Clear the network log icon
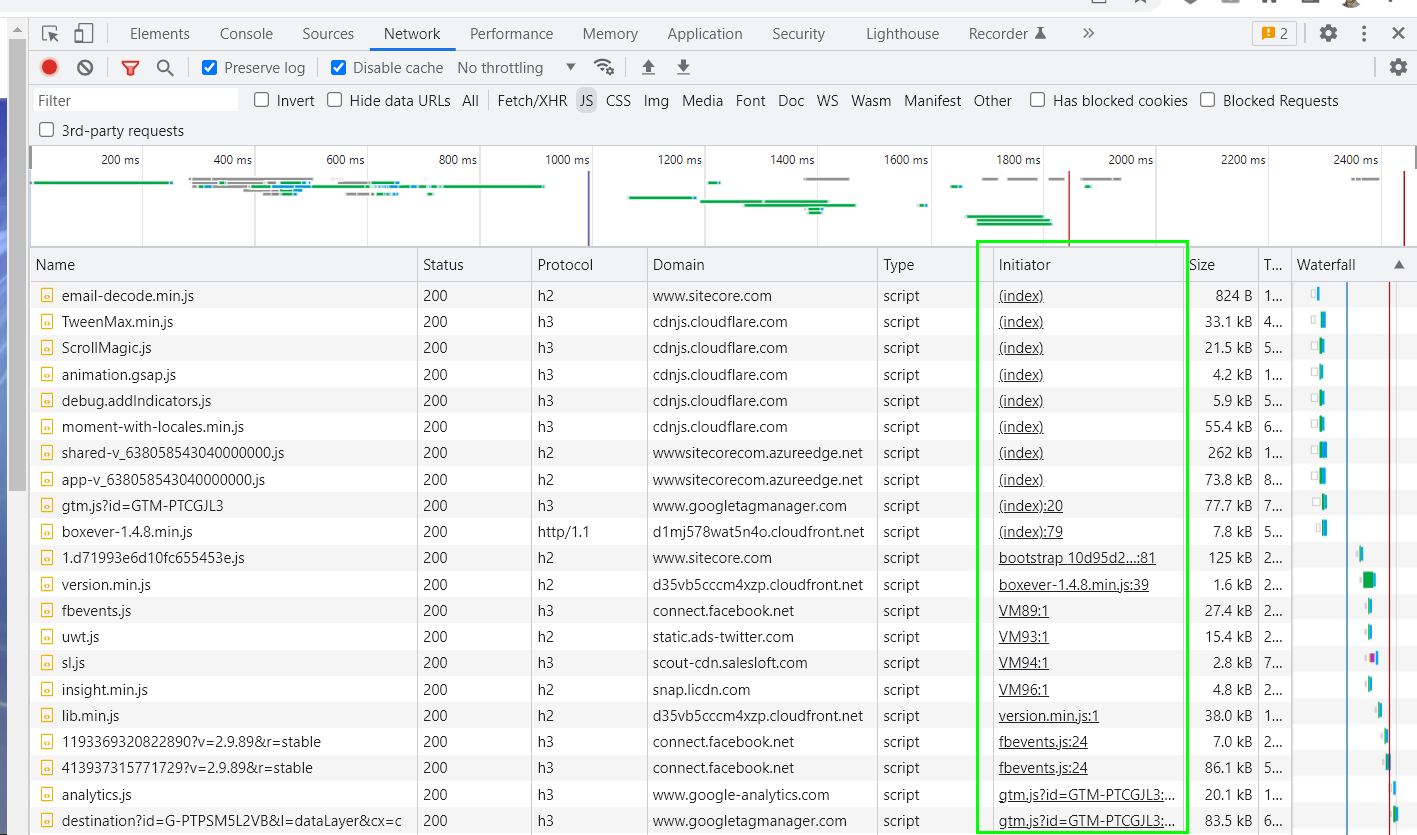 tap(85, 68)
